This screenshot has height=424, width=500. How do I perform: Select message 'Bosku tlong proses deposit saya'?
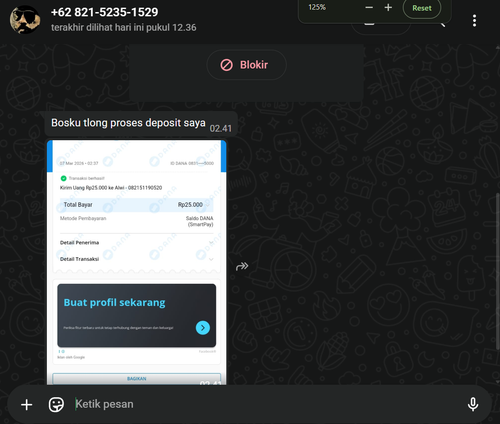click(x=141, y=124)
